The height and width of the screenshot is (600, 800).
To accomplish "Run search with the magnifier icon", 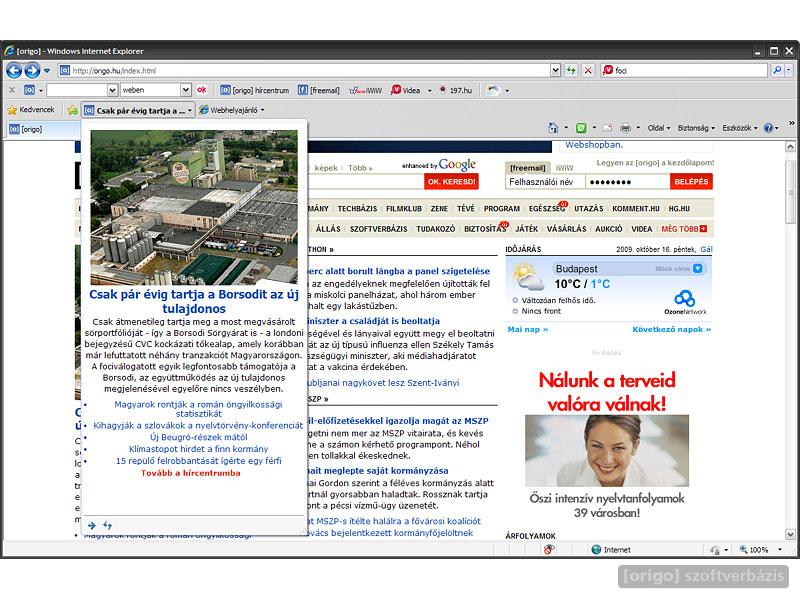I will click(x=776, y=70).
